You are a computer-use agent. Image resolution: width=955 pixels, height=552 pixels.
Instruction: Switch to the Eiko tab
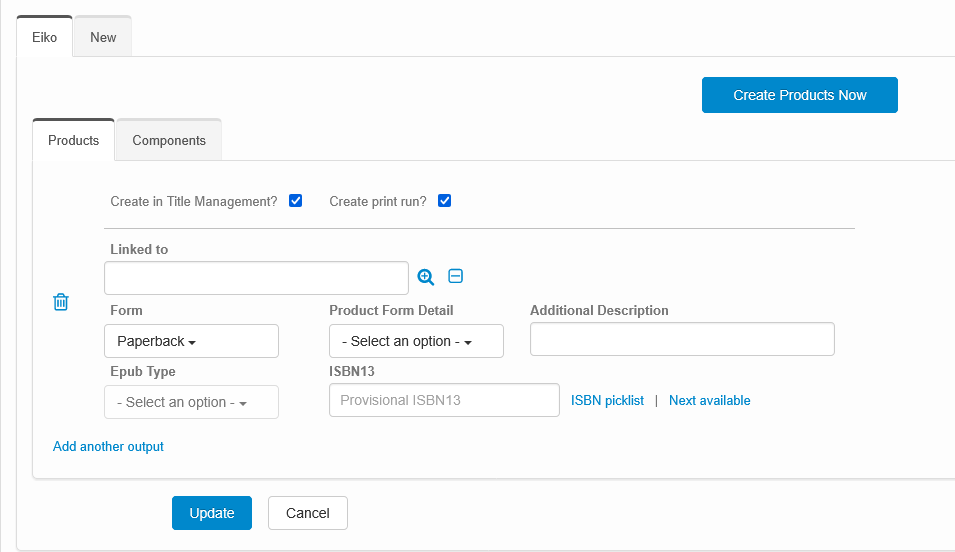pos(45,38)
